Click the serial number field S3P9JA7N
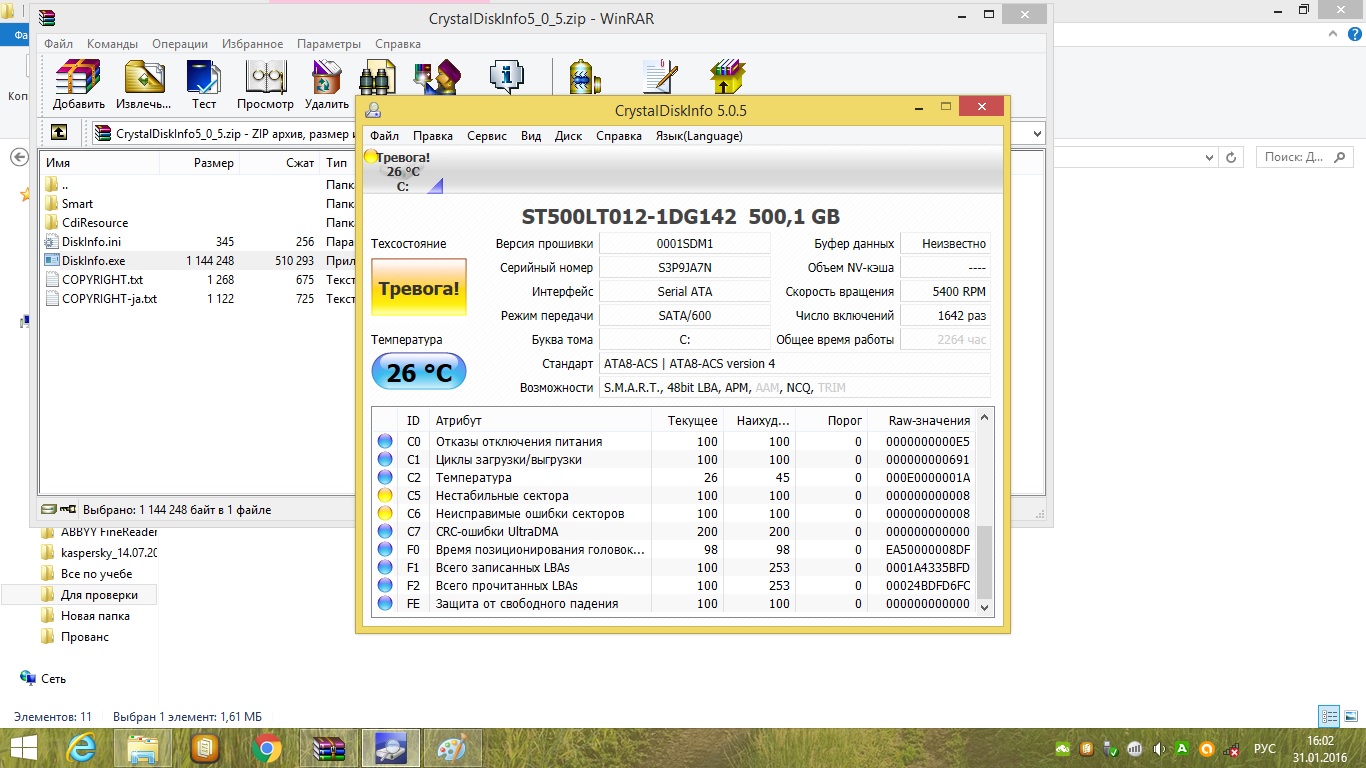This screenshot has height=768, width=1366. (x=685, y=268)
